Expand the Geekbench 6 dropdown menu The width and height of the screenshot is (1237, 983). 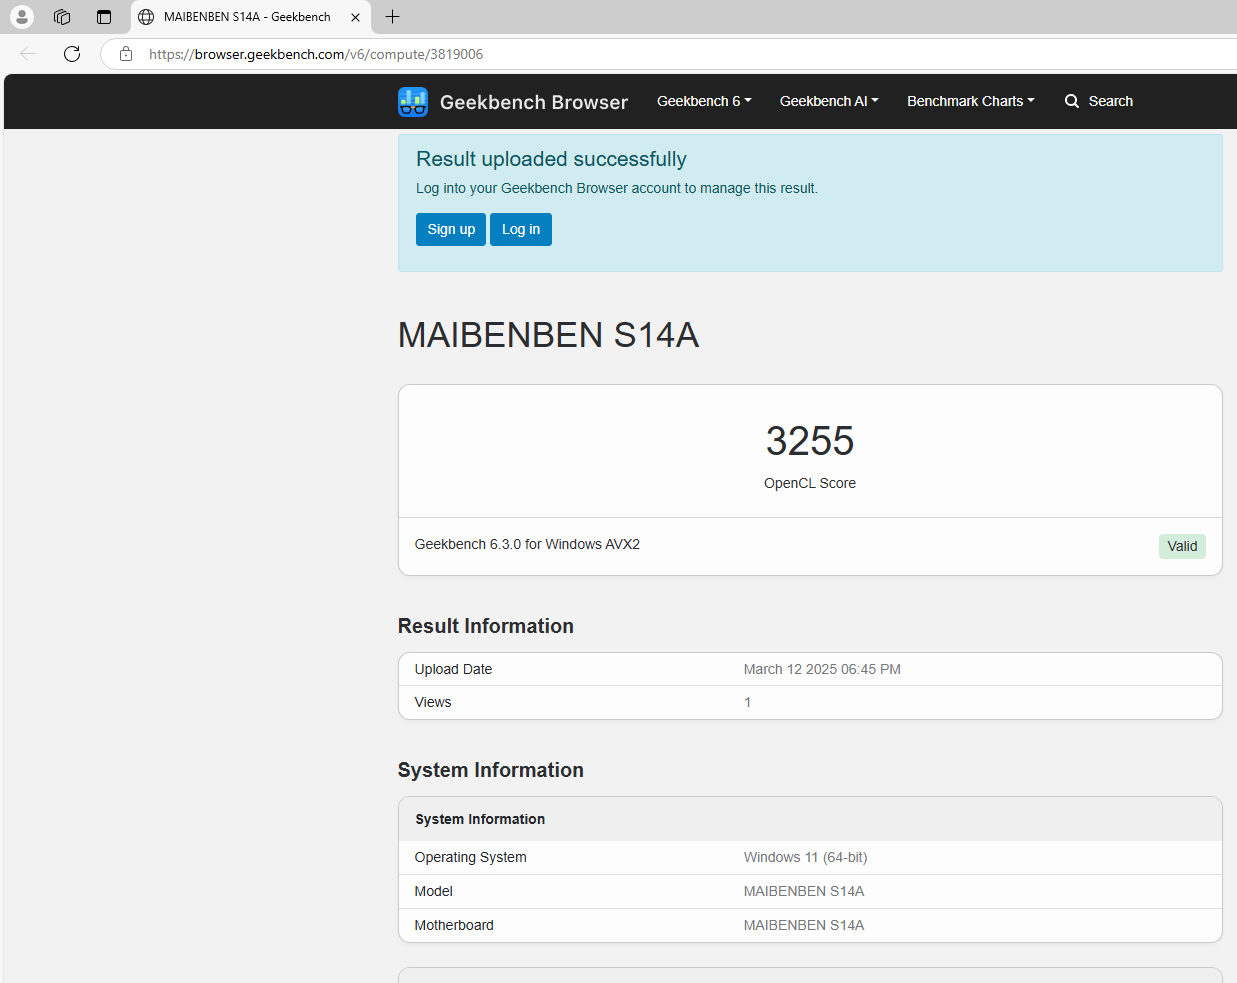coord(704,101)
